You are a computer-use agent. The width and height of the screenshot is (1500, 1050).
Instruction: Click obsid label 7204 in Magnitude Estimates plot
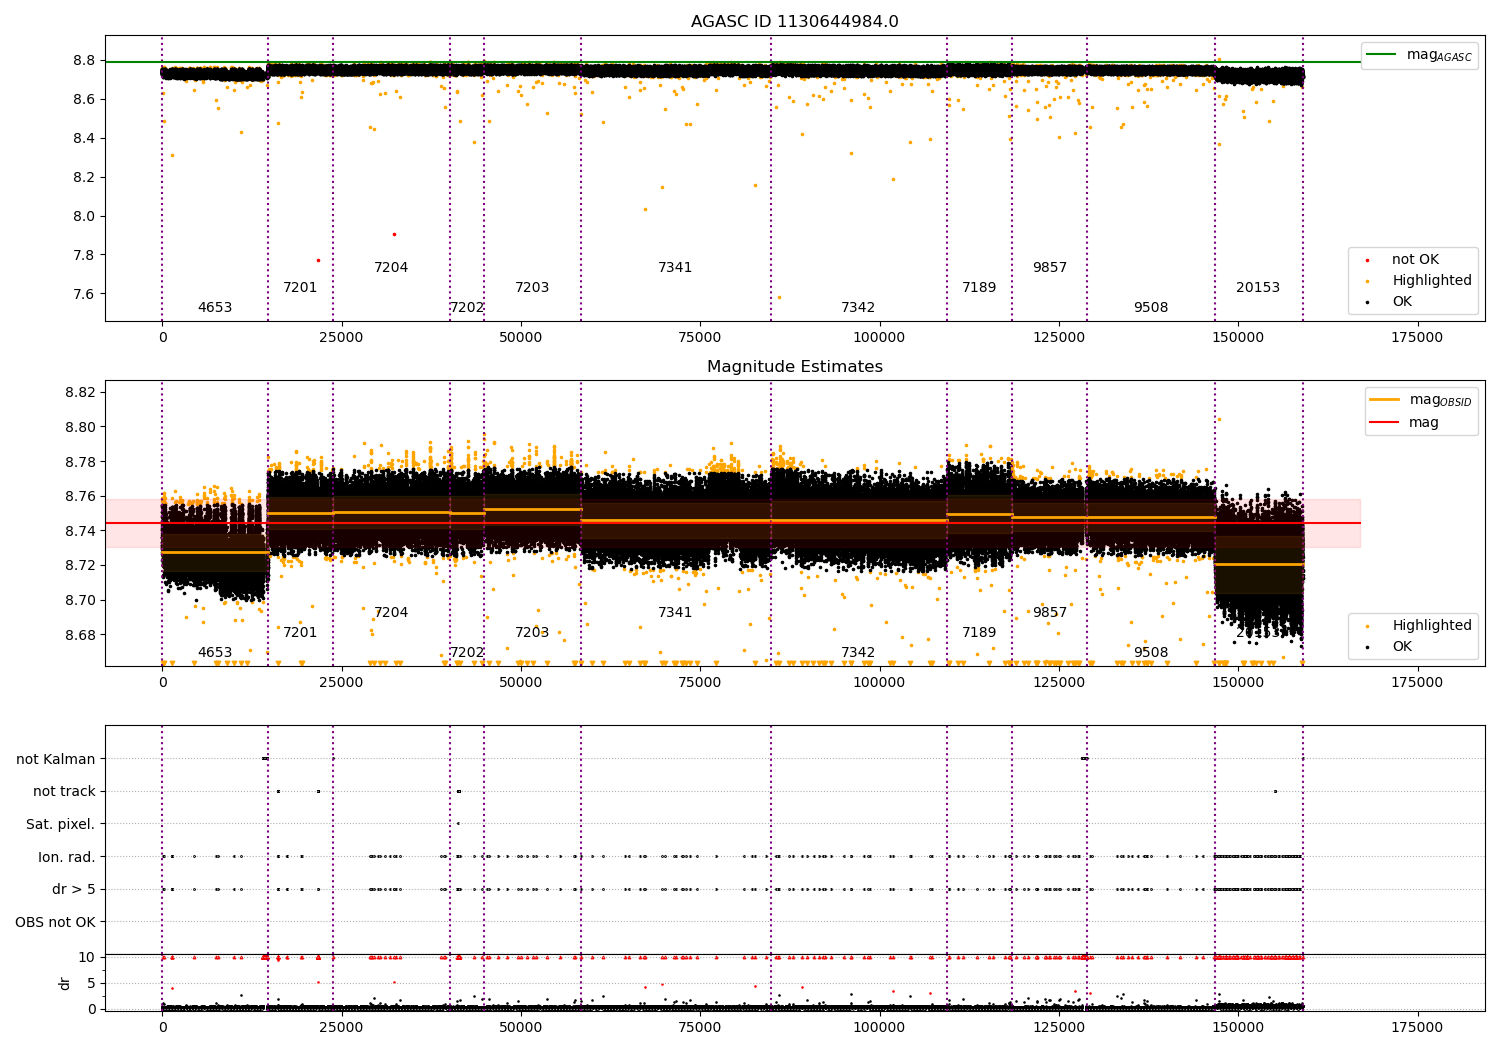tap(391, 613)
